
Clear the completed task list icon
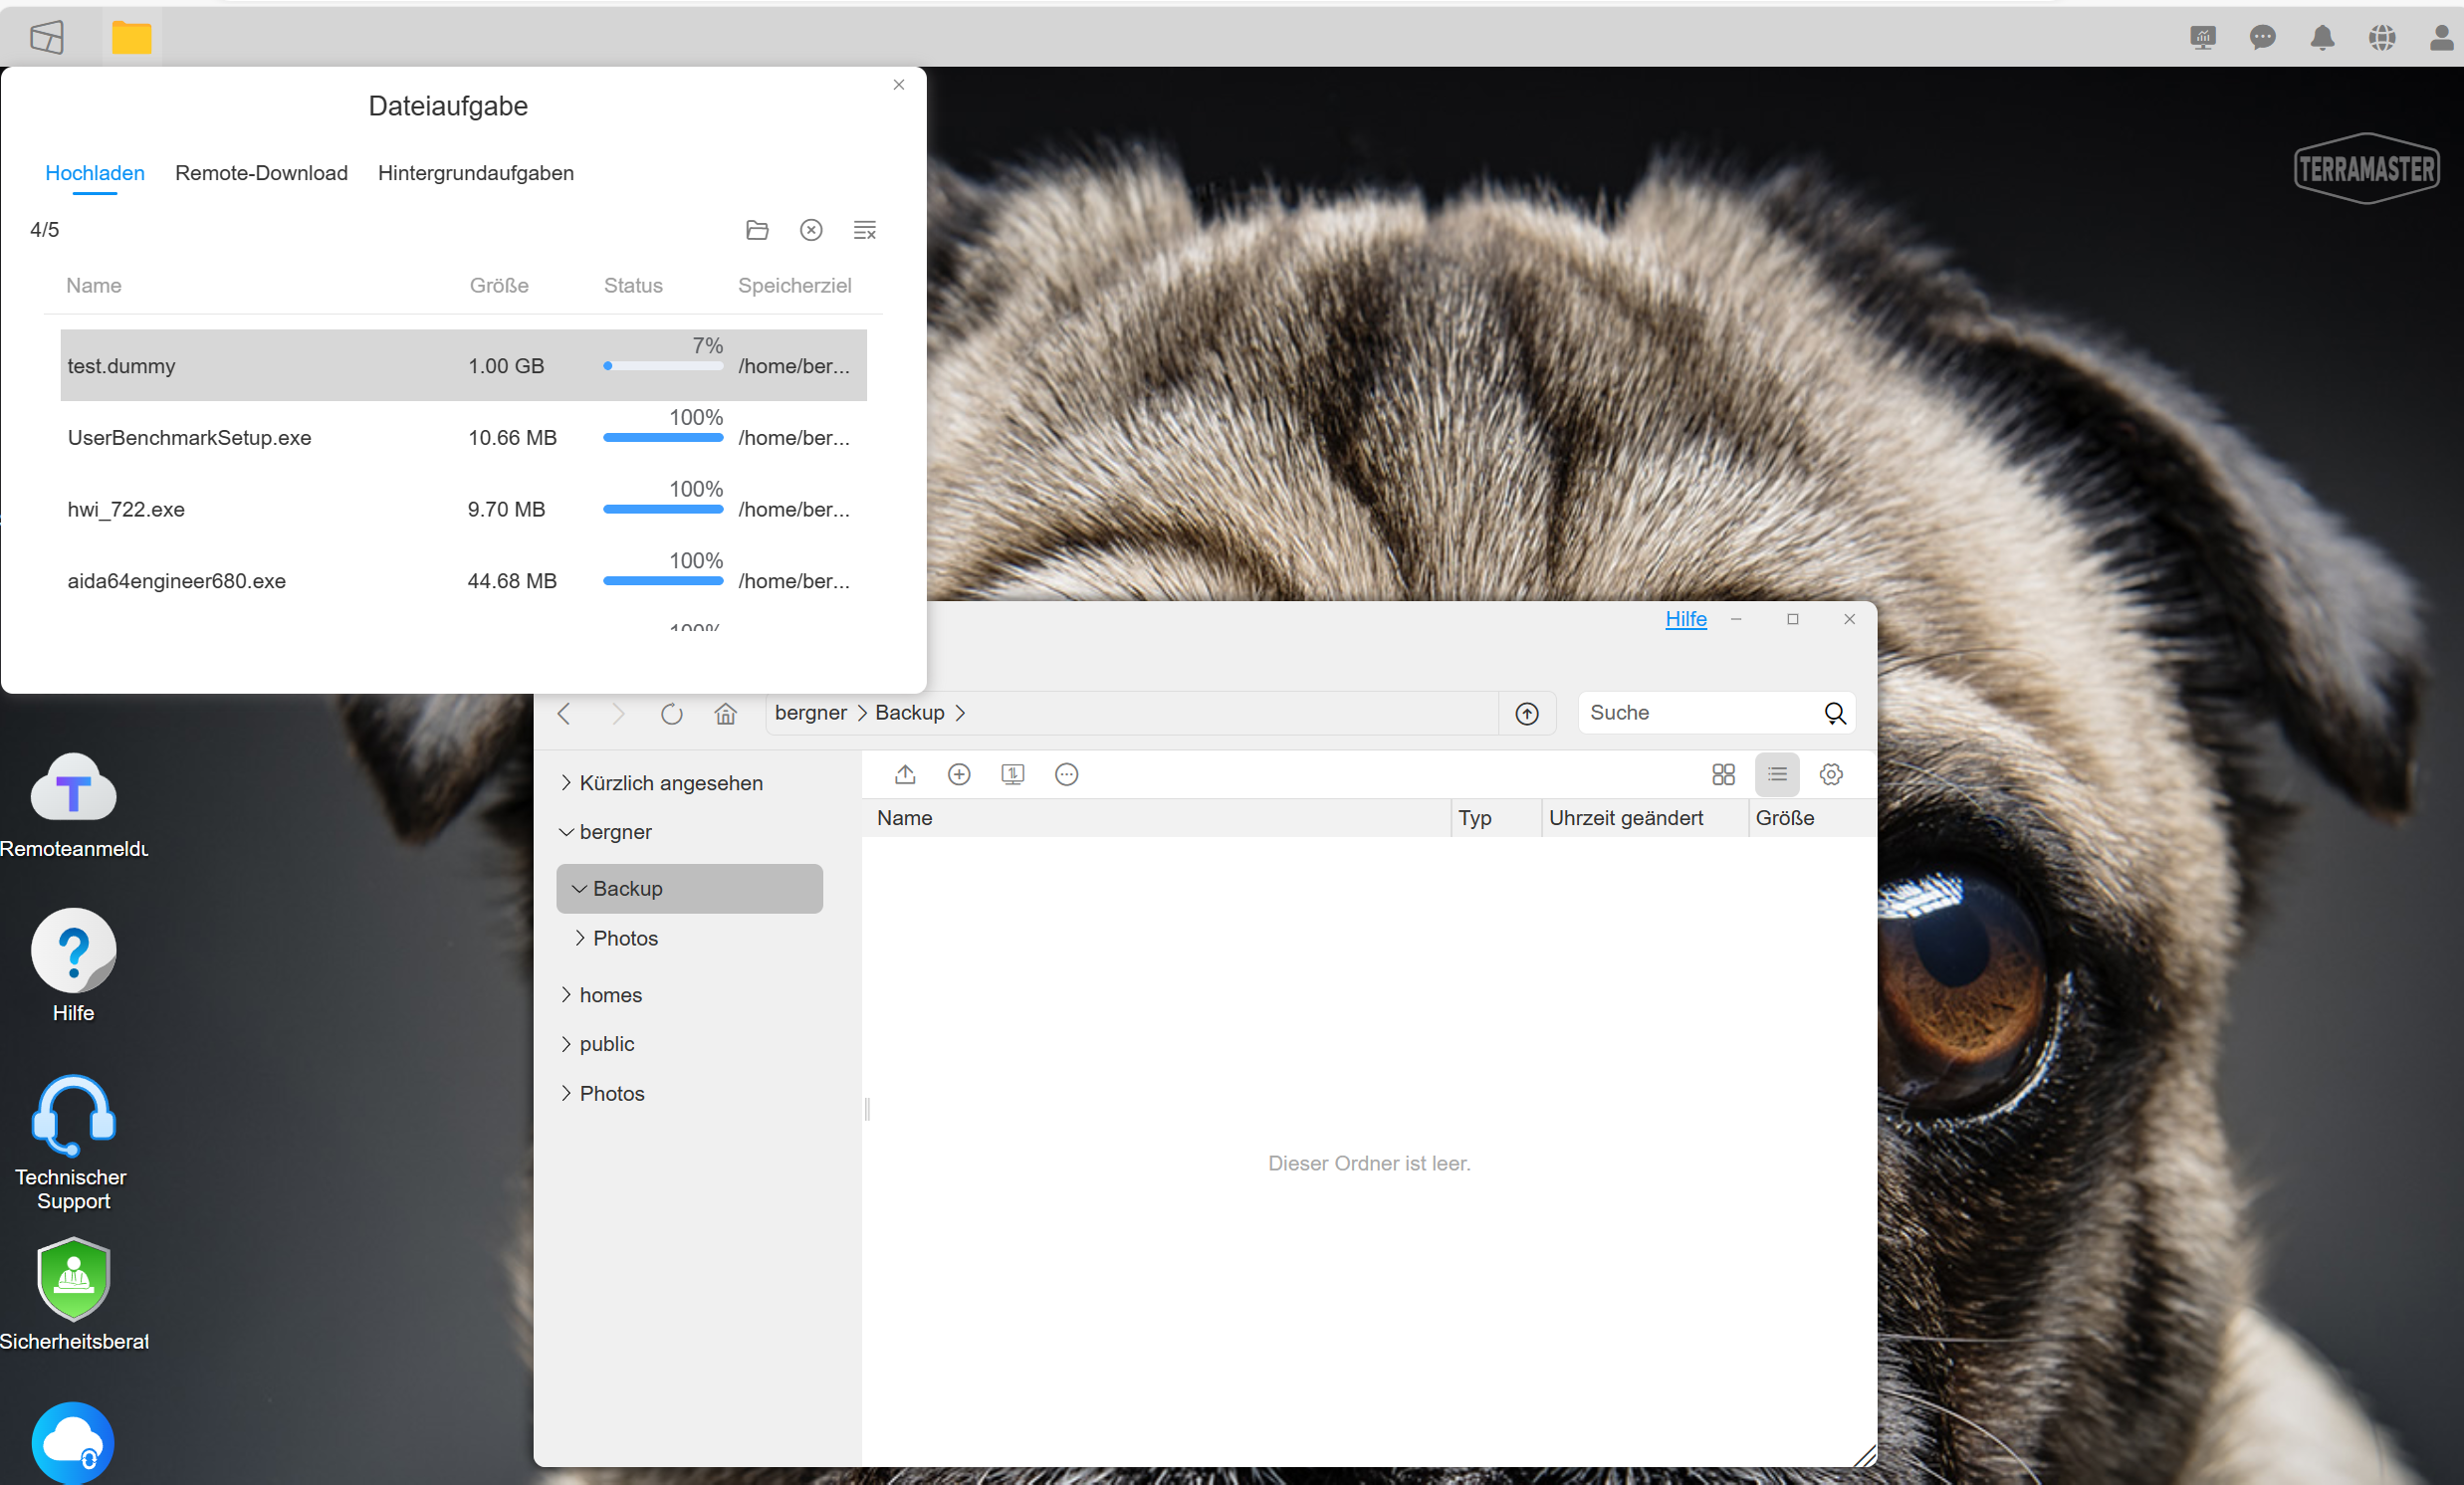pos(865,230)
